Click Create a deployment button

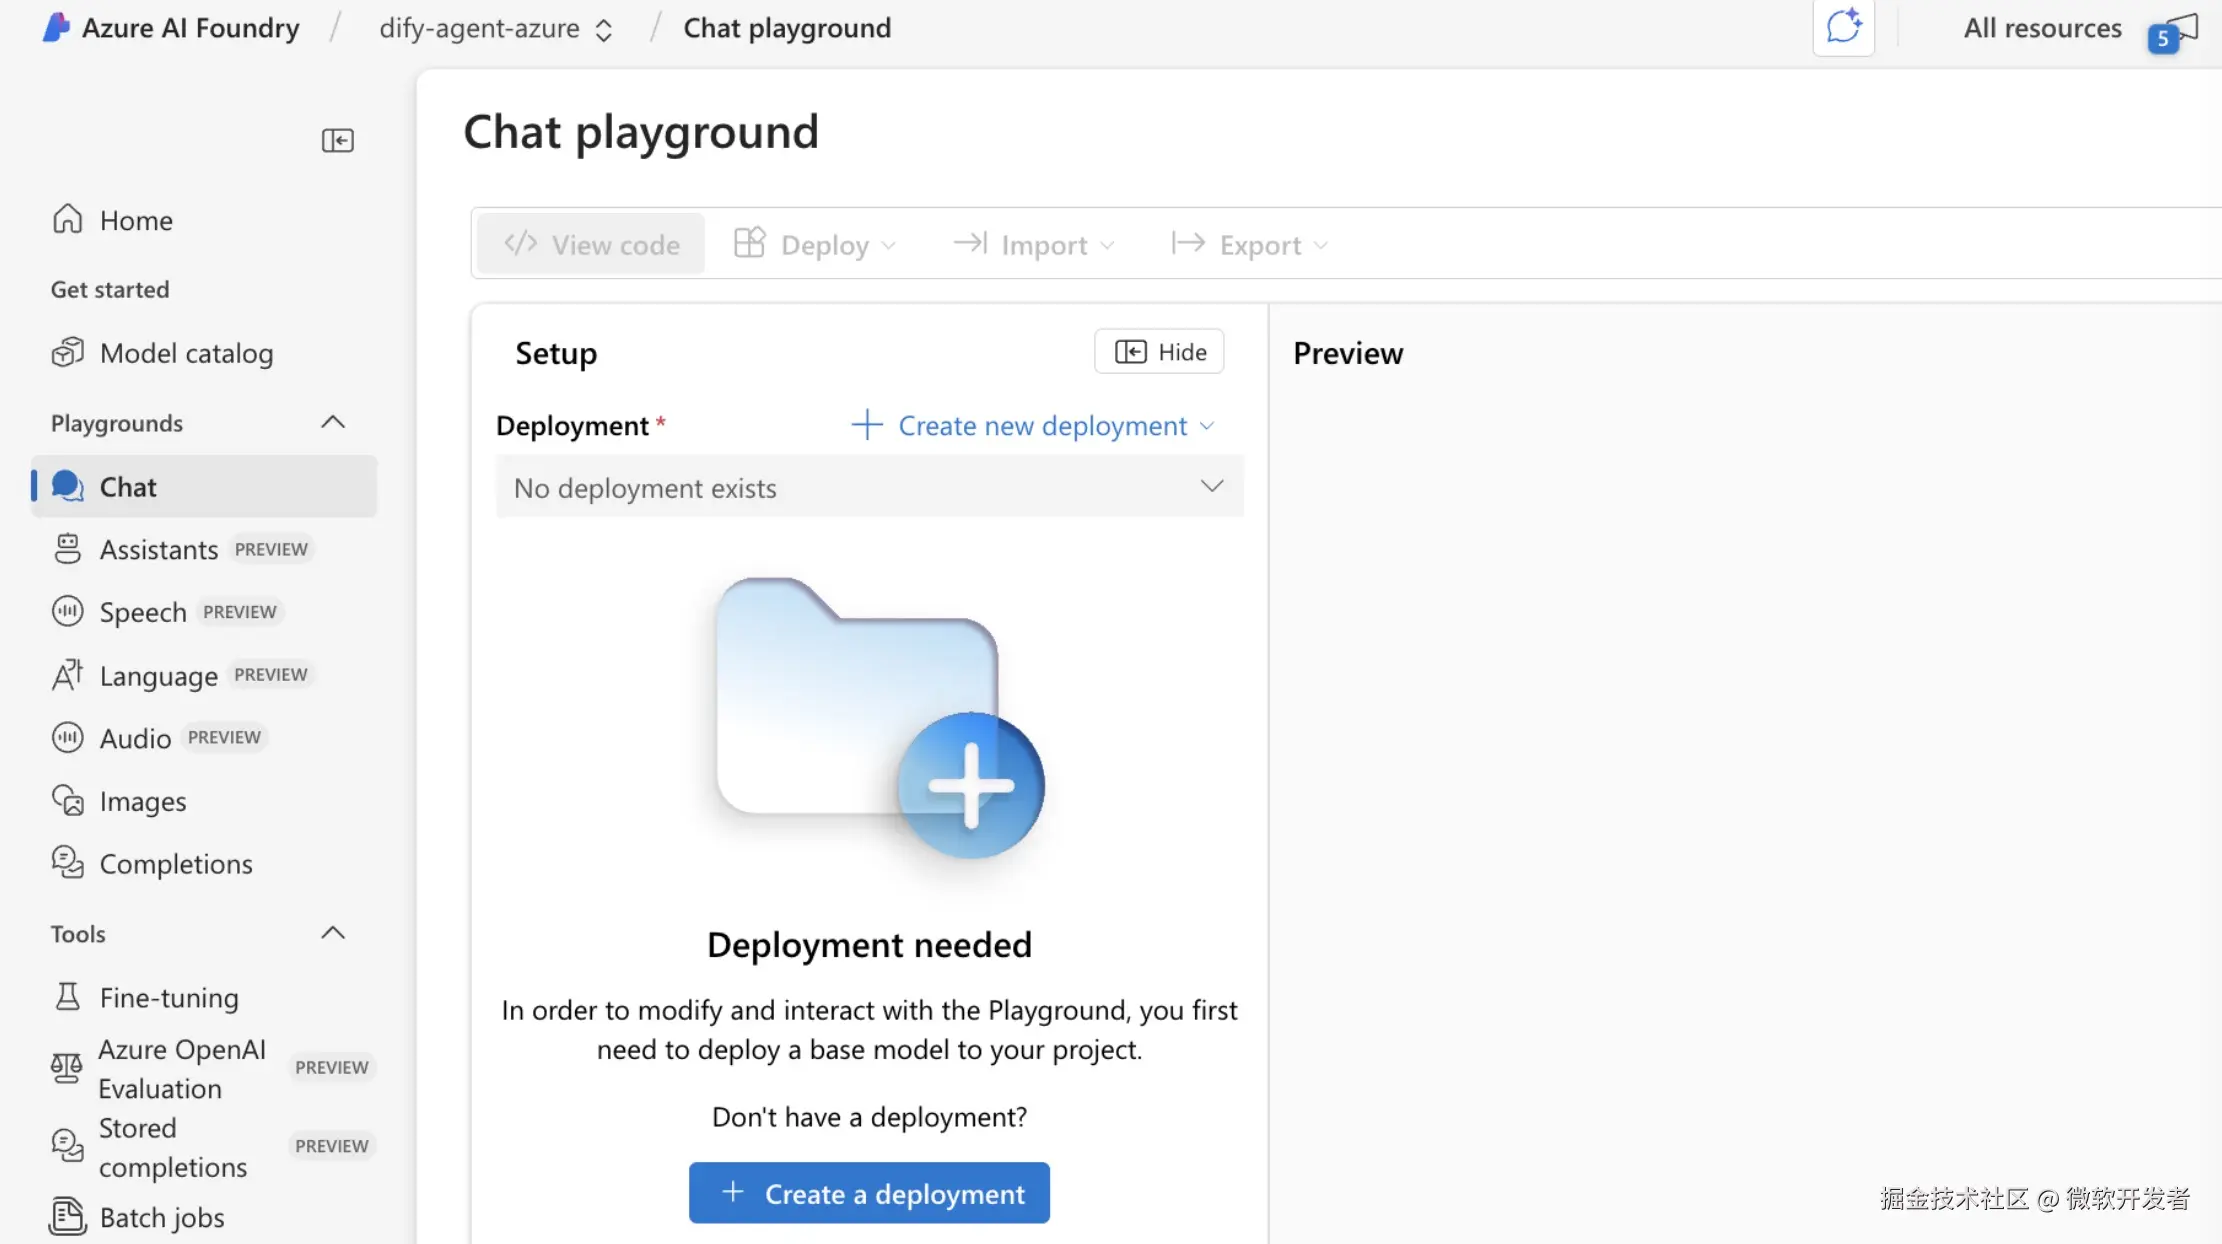(x=869, y=1193)
